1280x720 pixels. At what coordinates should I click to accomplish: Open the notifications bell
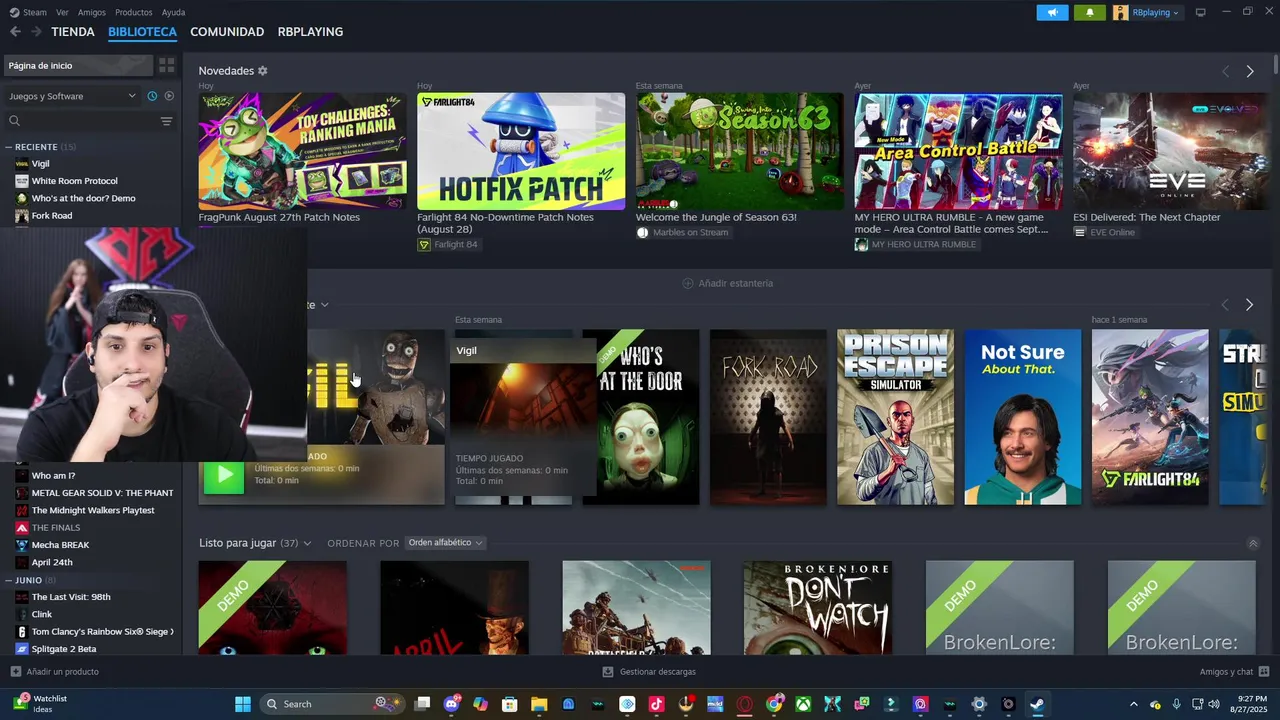1089,12
